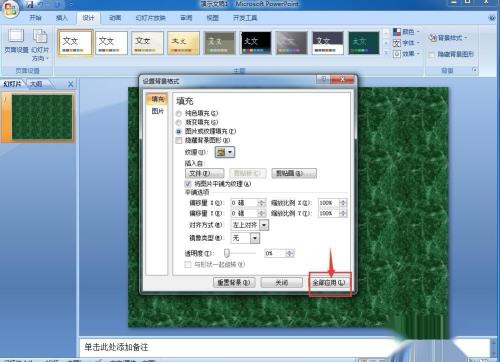Open the 镜像类型 mirror type dropdown
The image size is (500, 362).
coord(255,238)
